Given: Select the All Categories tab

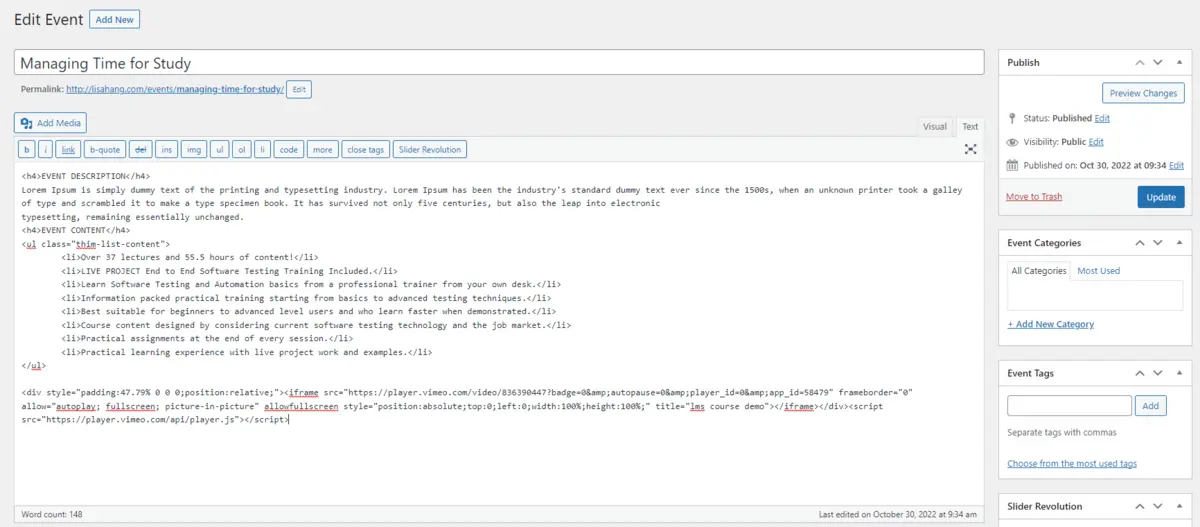Looking at the screenshot, I should tap(1039, 271).
